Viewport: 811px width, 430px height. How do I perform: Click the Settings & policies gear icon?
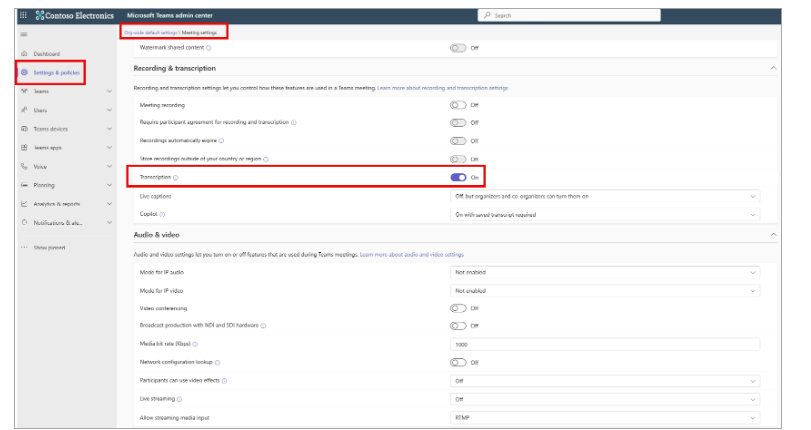[x=24, y=72]
